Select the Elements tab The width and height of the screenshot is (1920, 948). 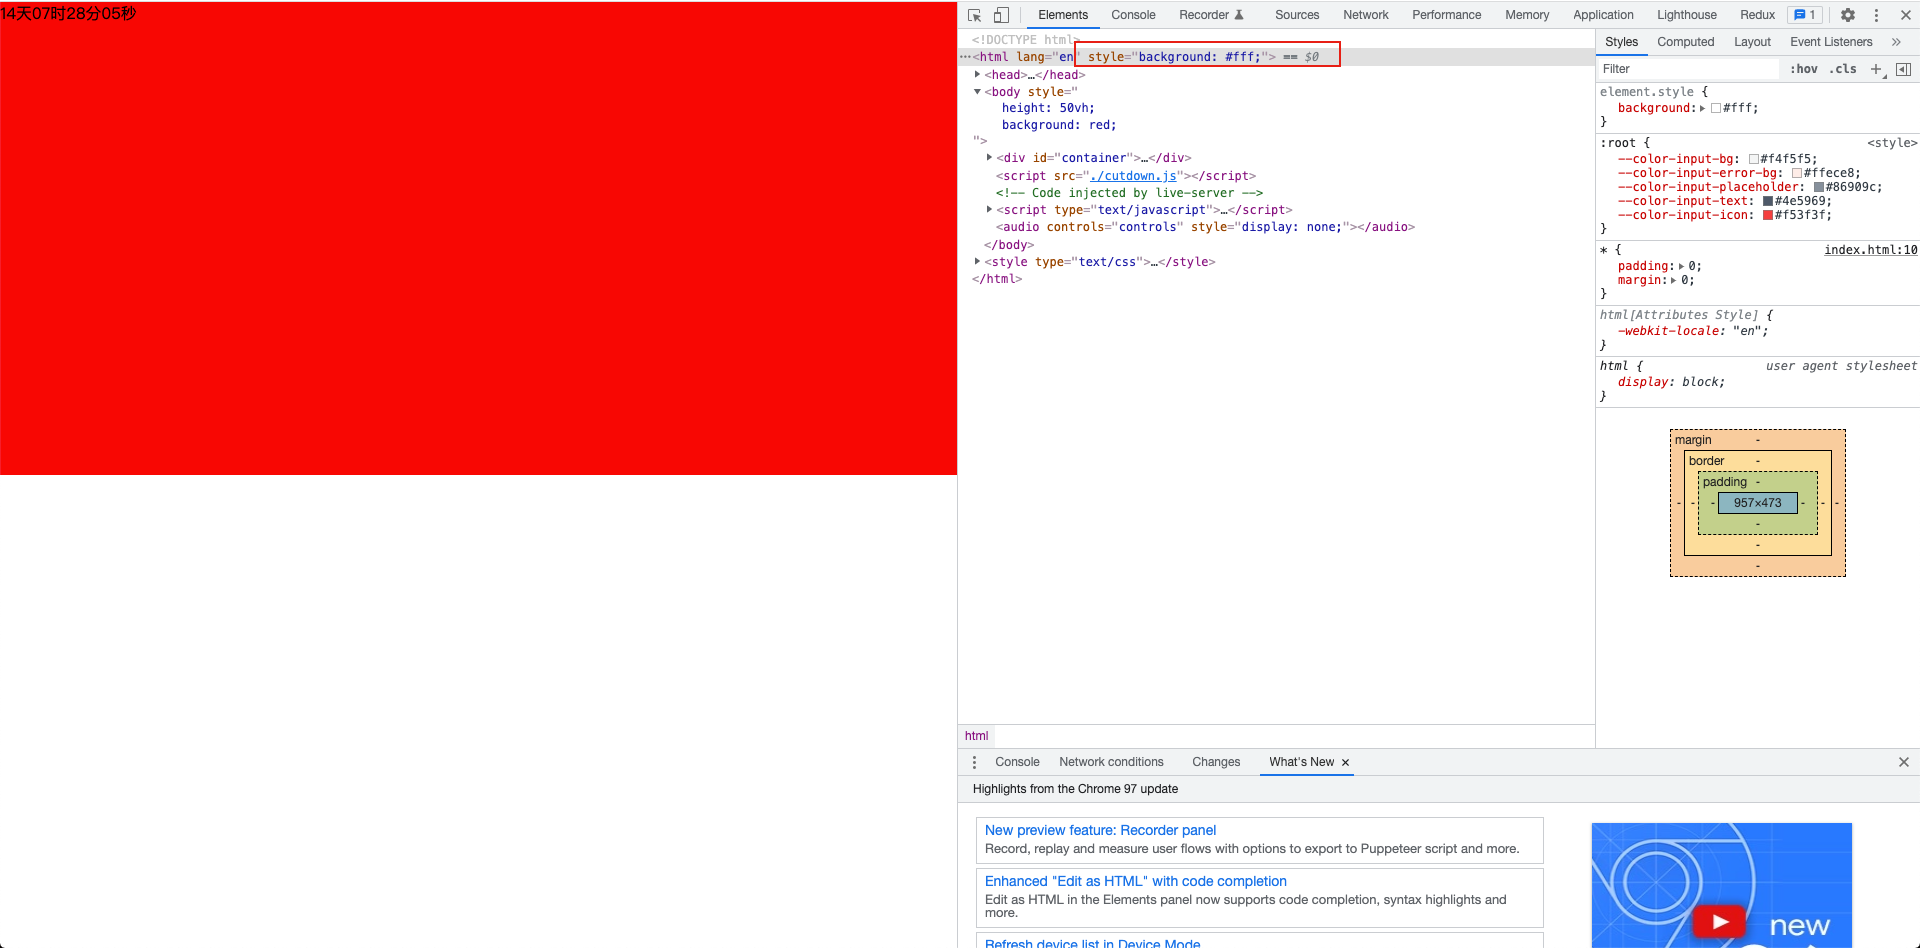pyautogui.click(x=1063, y=15)
